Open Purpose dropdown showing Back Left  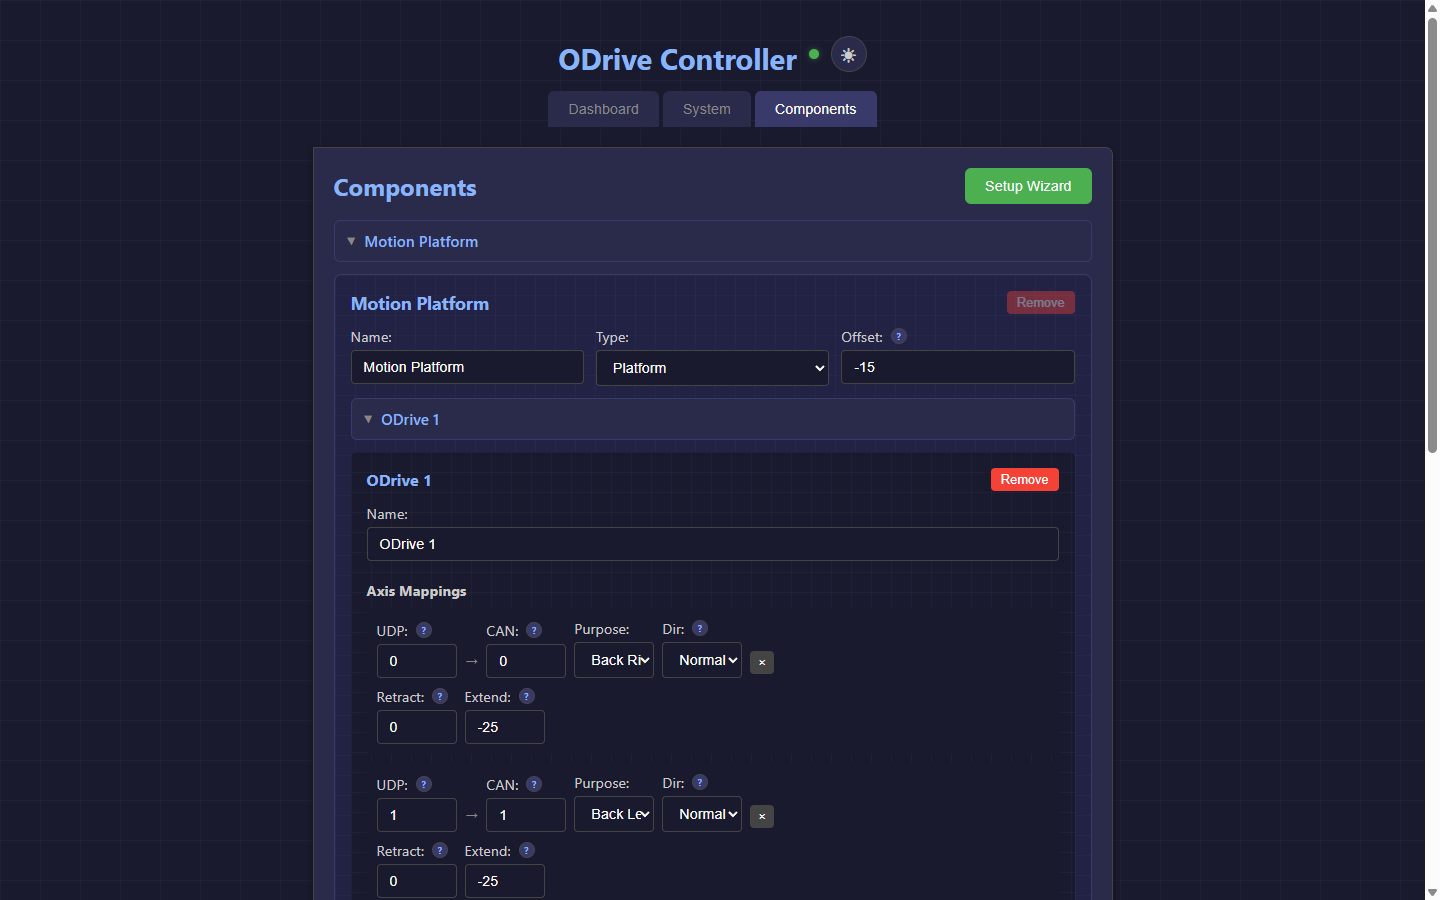tap(614, 814)
